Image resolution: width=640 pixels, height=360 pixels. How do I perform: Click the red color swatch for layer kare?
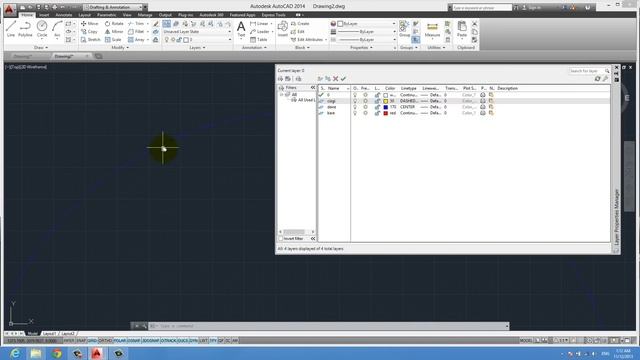pos(385,113)
